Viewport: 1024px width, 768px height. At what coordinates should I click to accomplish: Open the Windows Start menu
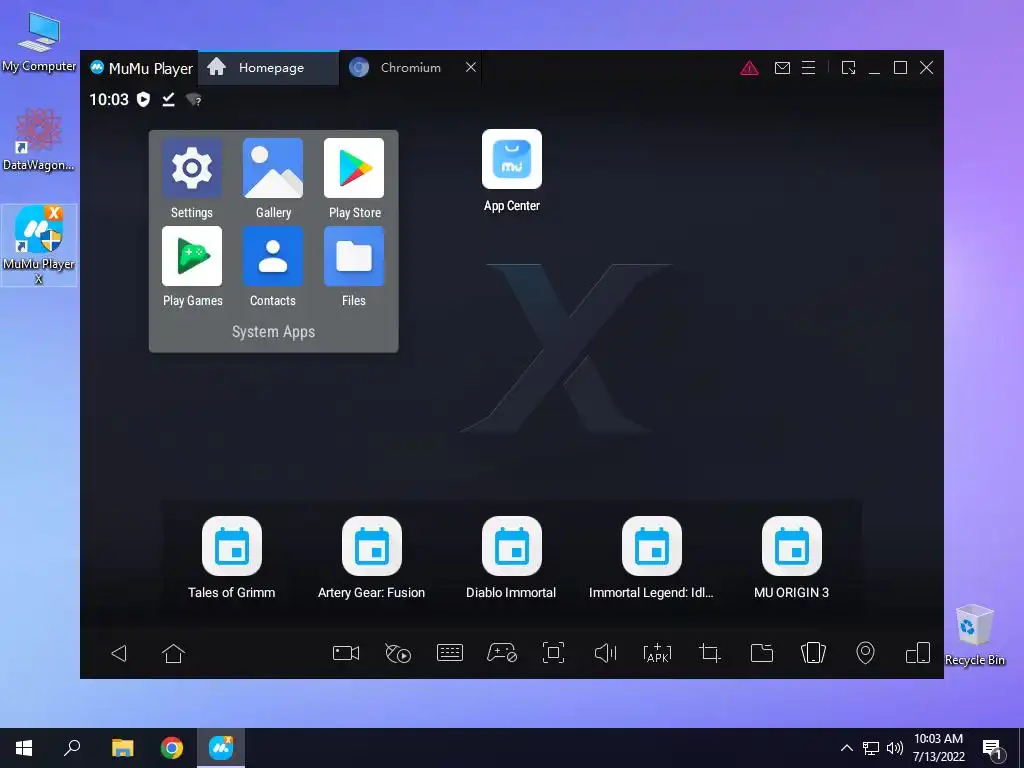pyautogui.click(x=24, y=748)
